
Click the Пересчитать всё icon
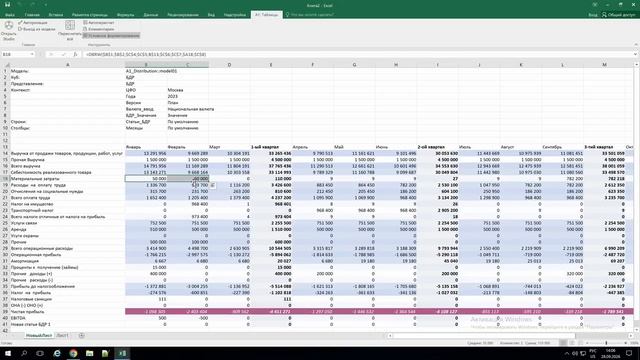70,31
